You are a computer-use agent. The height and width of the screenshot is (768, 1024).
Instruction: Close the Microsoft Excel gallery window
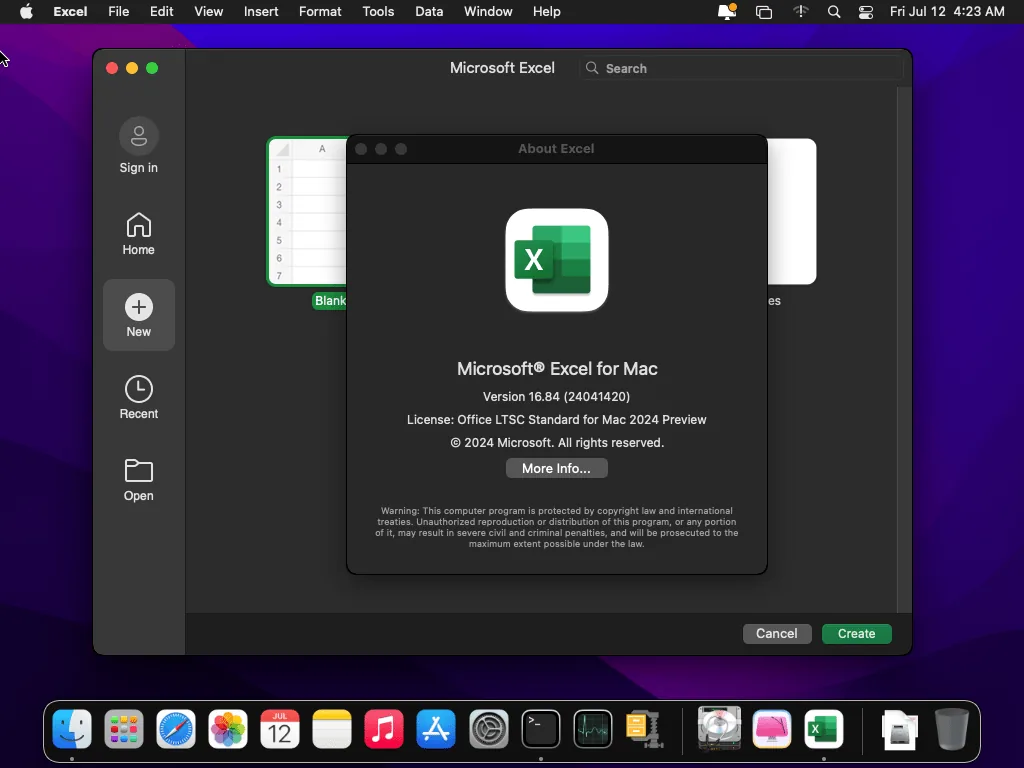pyautogui.click(x=112, y=68)
